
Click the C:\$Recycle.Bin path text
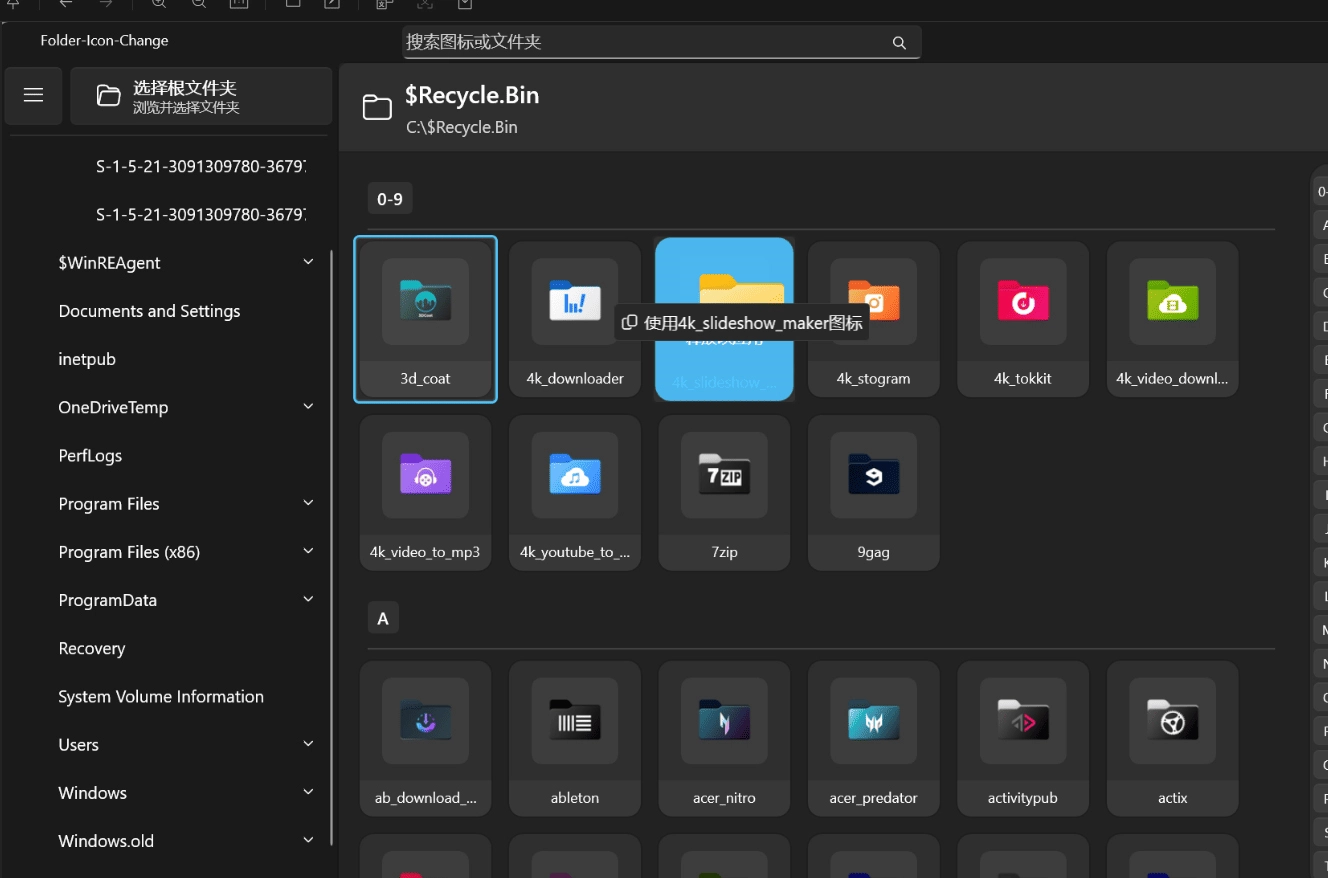(x=461, y=128)
